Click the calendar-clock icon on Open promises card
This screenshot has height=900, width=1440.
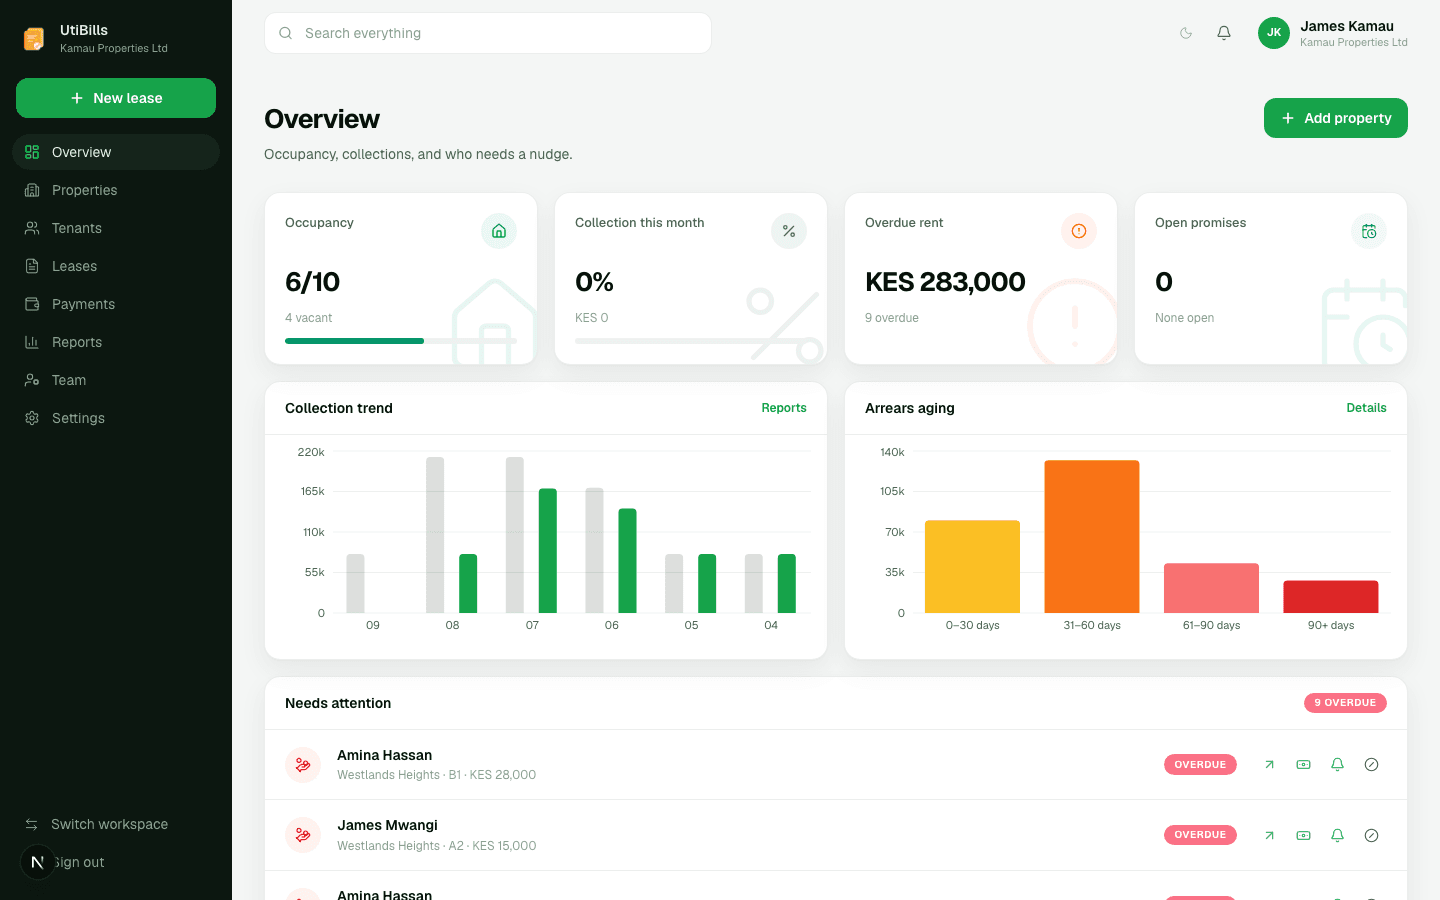(1369, 231)
